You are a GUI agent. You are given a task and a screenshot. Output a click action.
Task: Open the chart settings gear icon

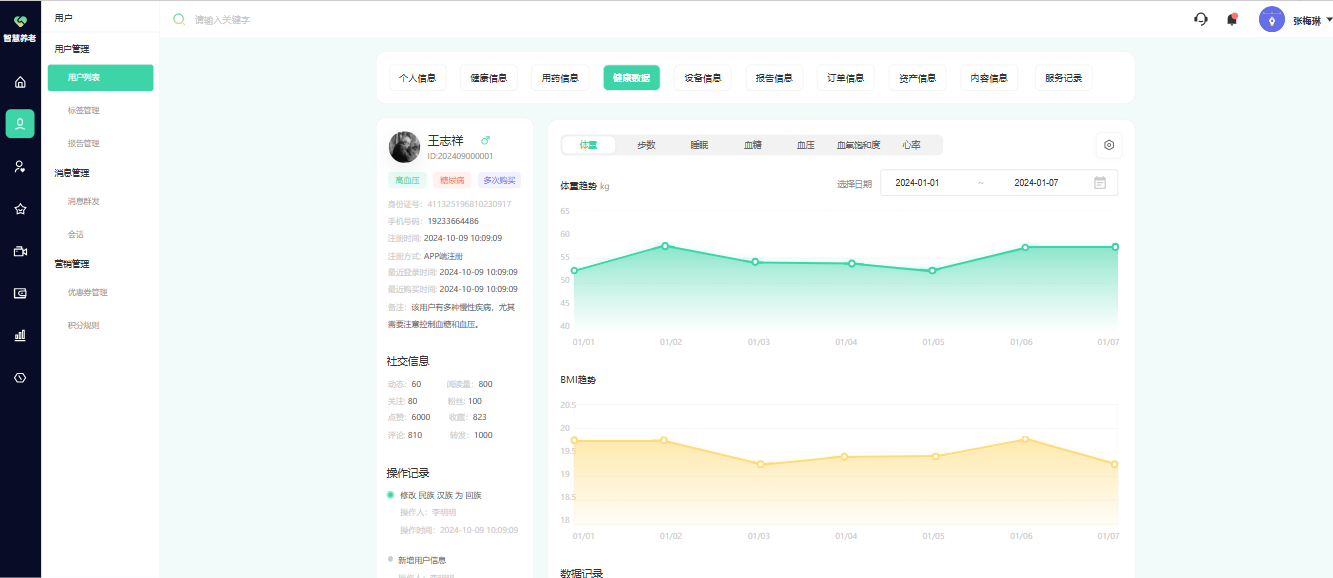point(1109,145)
